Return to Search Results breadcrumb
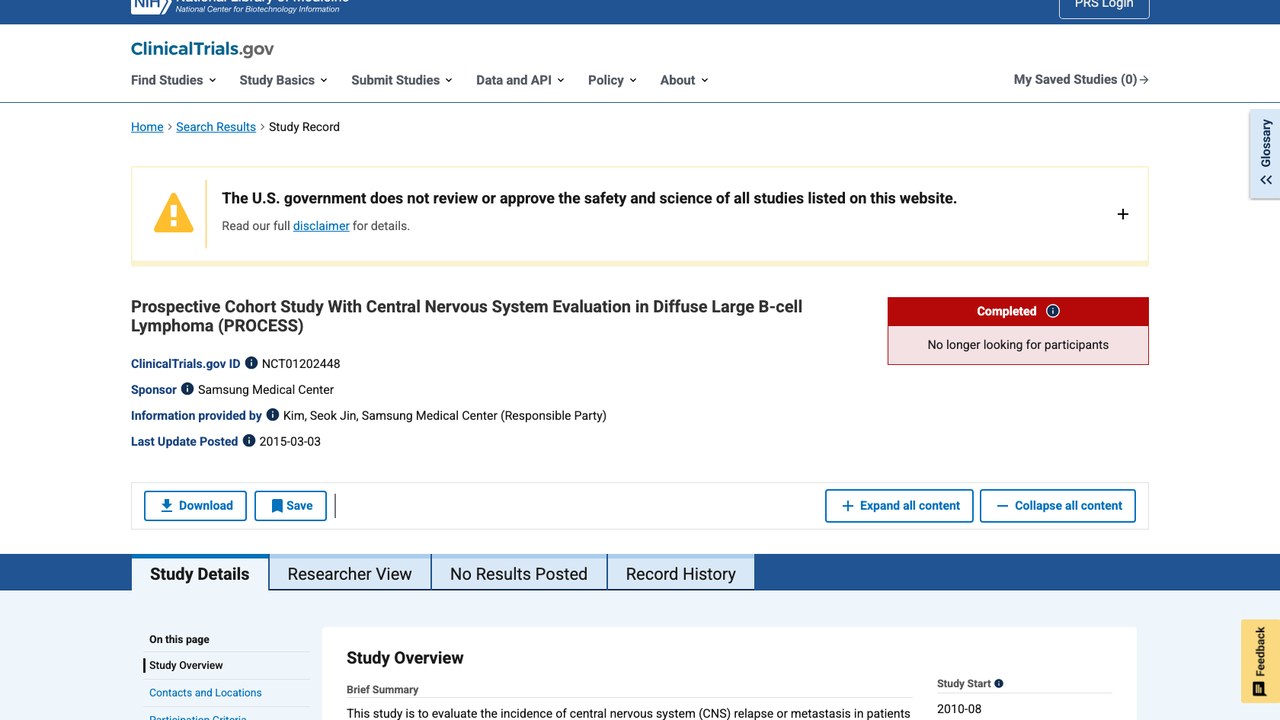The height and width of the screenshot is (720, 1280). coord(216,127)
